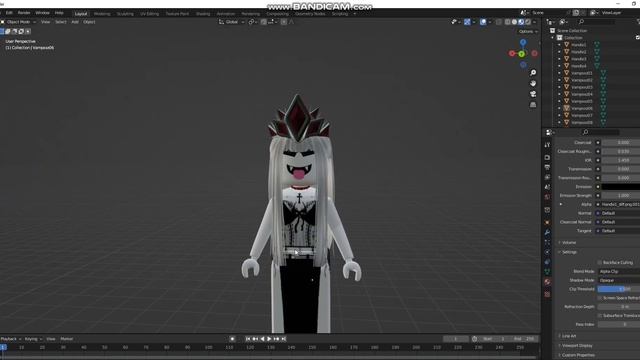Select wireframe viewport shading icon
640x360 pixels.
[507, 22]
